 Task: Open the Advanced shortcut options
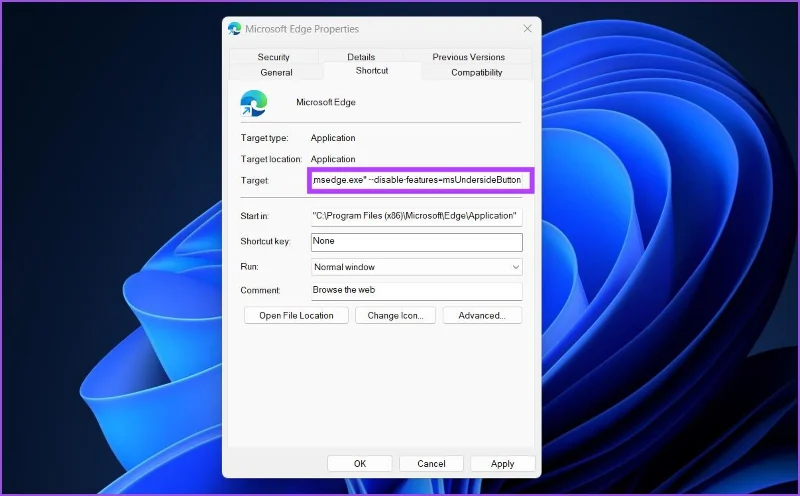(482, 315)
